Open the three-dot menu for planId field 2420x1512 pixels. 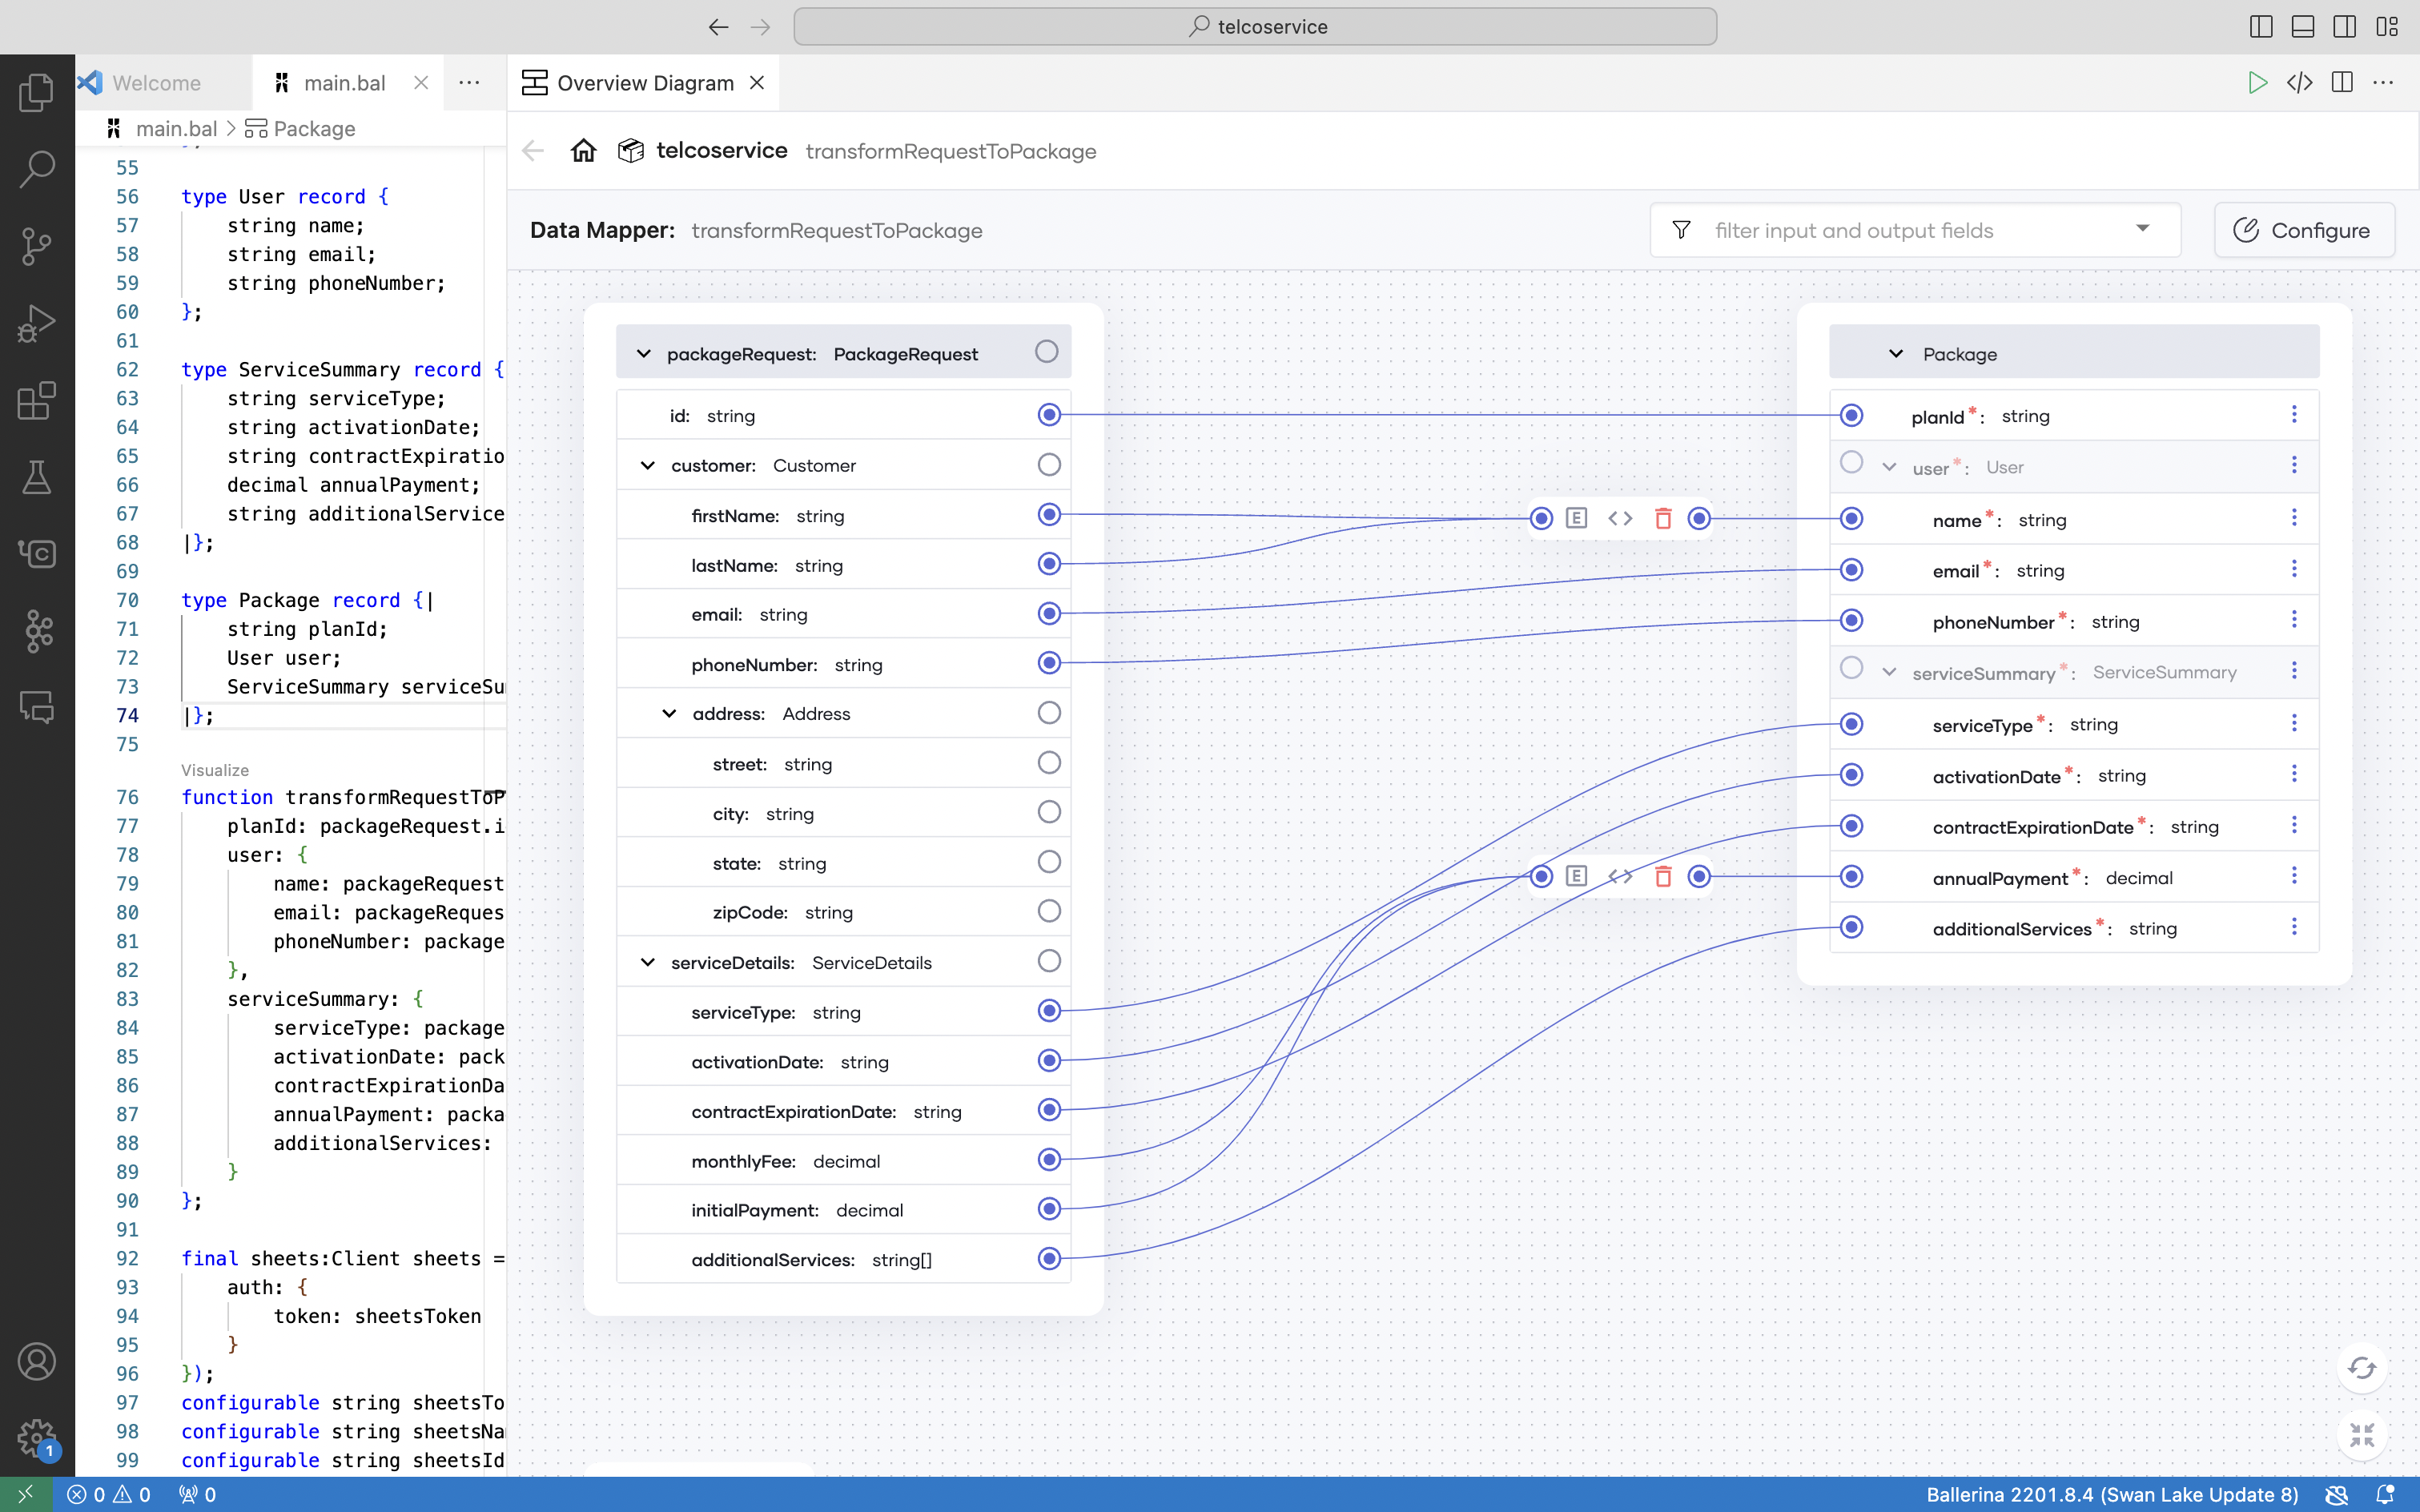tap(2294, 414)
